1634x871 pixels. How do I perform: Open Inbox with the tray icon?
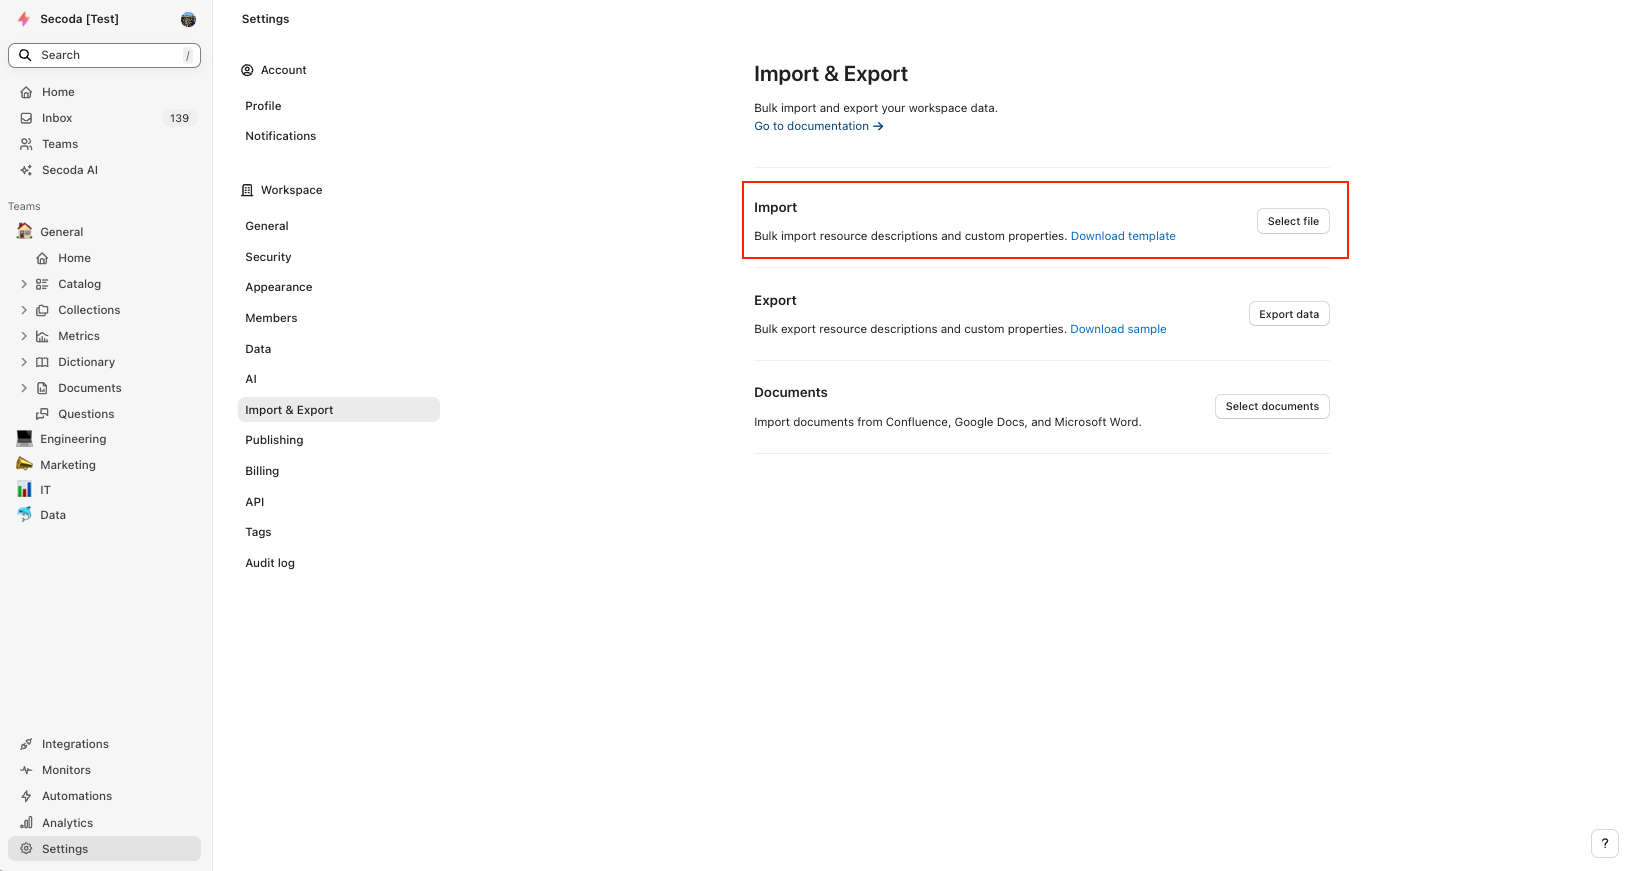[x=27, y=118]
